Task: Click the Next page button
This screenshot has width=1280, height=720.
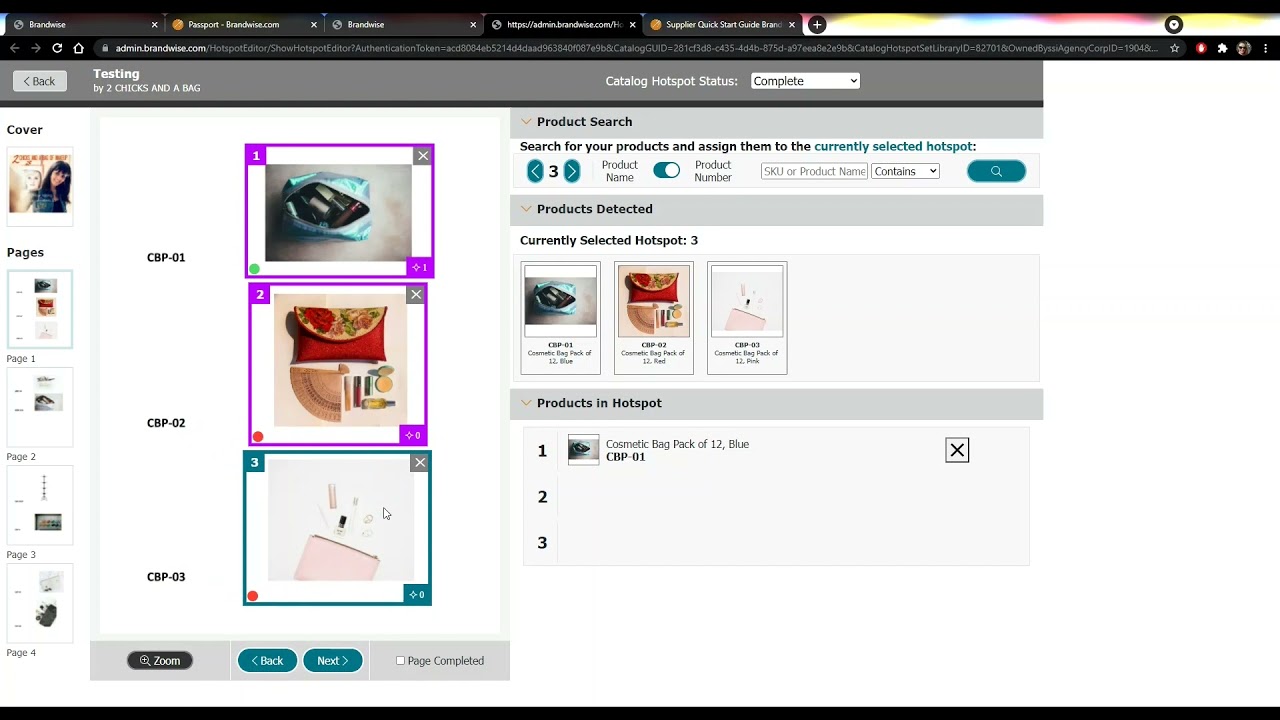Action: 333,661
